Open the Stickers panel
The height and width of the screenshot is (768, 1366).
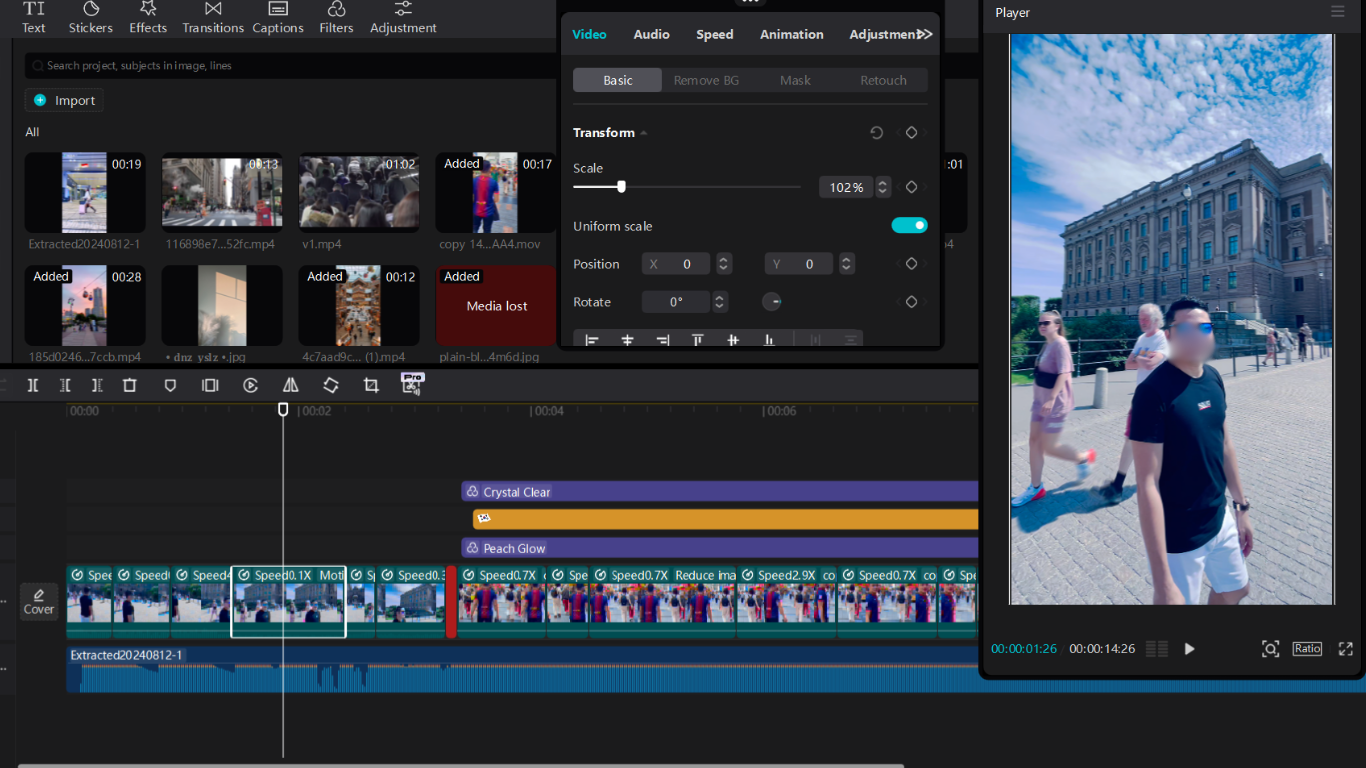pyautogui.click(x=90, y=17)
